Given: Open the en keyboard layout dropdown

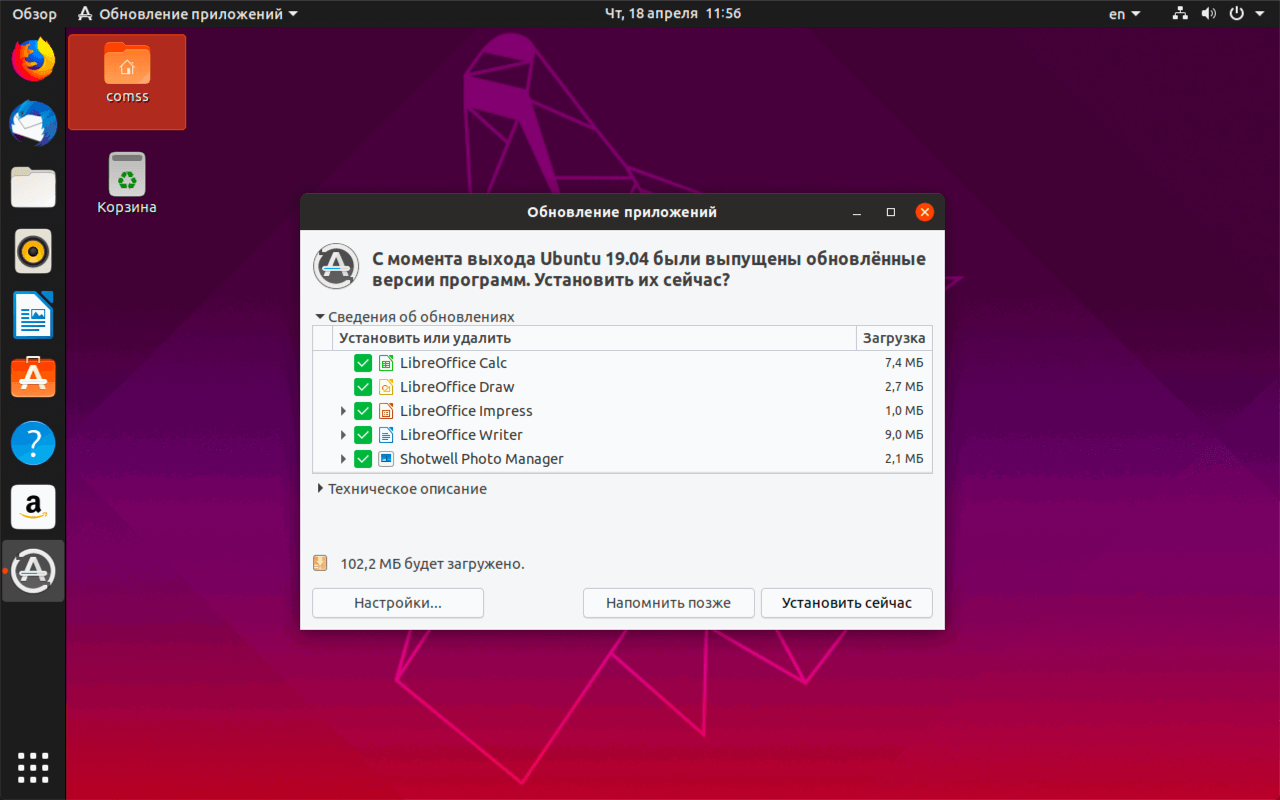Looking at the screenshot, I should (1125, 14).
